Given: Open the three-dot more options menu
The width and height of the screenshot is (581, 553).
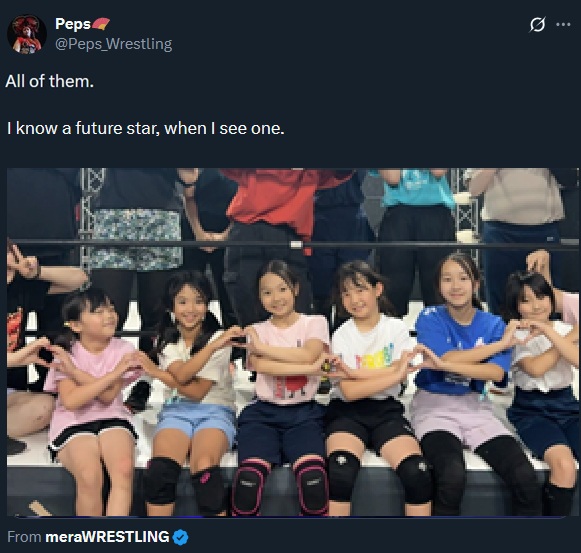Looking at the screenshot, I should (563, 25).
